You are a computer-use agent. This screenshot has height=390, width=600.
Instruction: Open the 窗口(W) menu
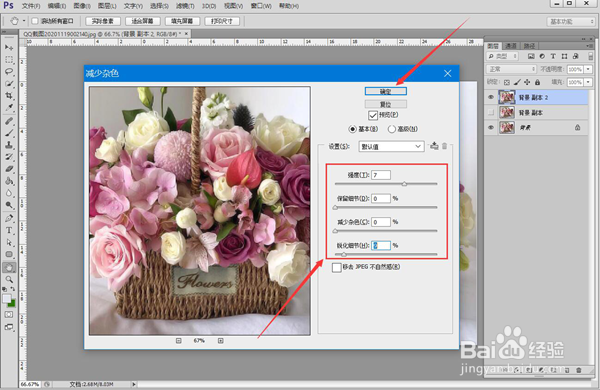pos(261,6)
